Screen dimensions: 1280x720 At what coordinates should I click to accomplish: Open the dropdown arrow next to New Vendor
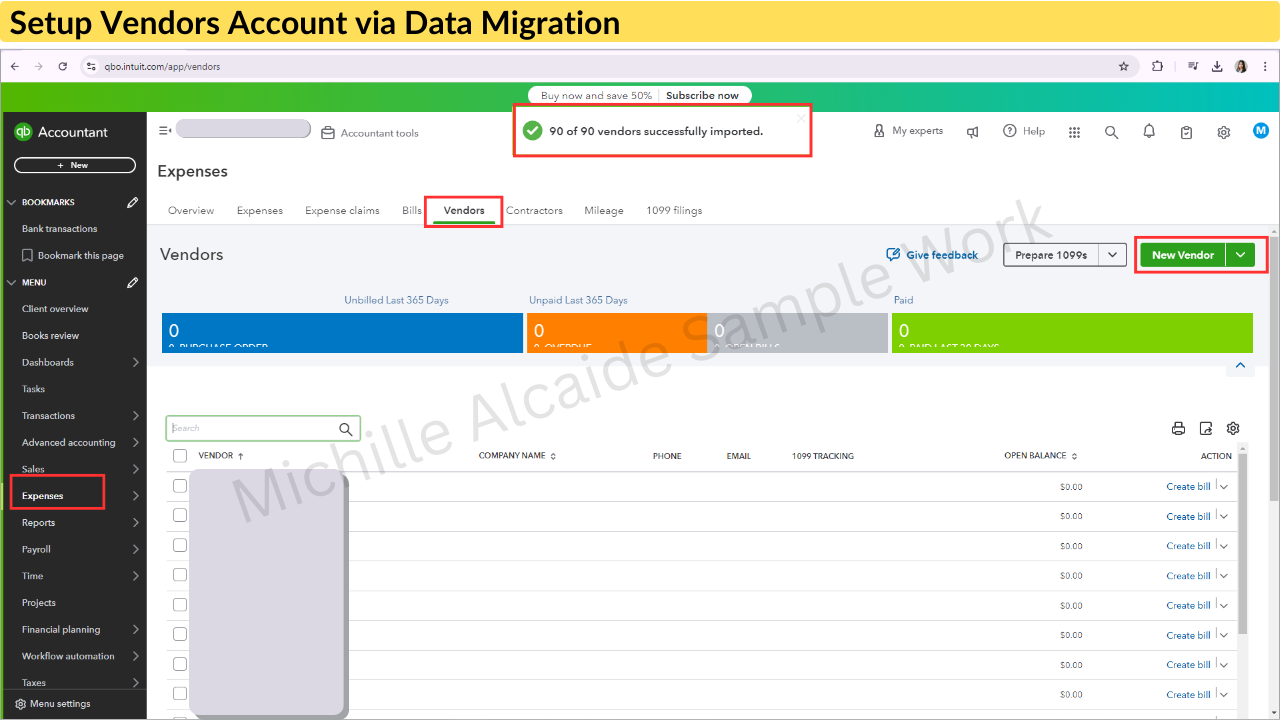click(x=1240, y=255)
